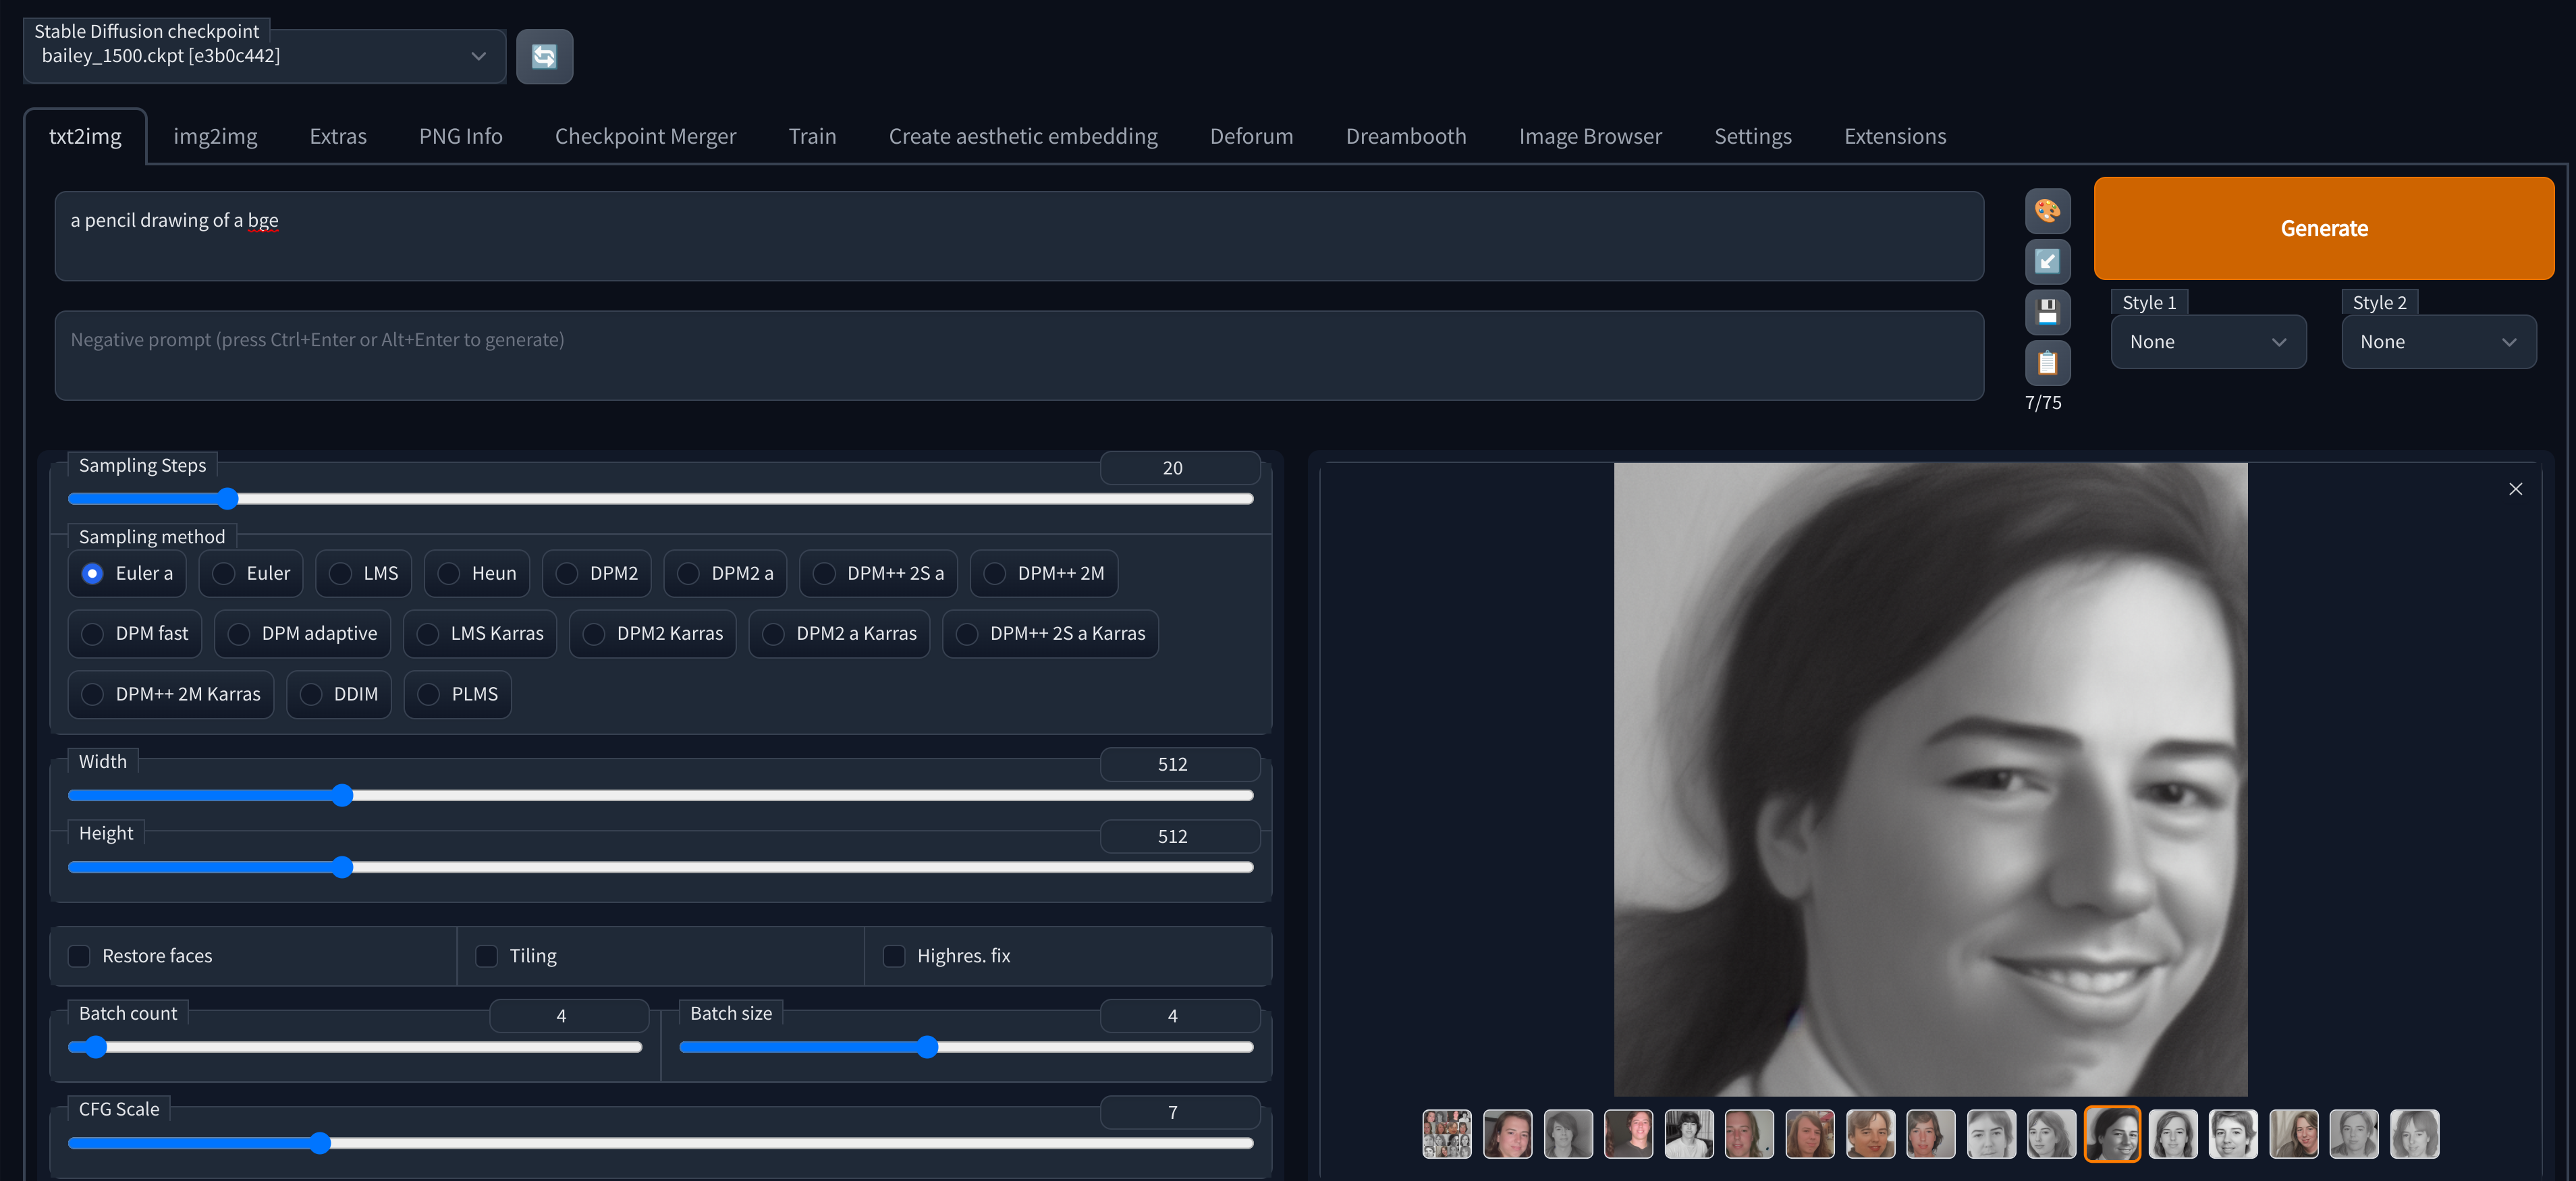Select the last thumbnail in gallery strip

point(2414,1134)
